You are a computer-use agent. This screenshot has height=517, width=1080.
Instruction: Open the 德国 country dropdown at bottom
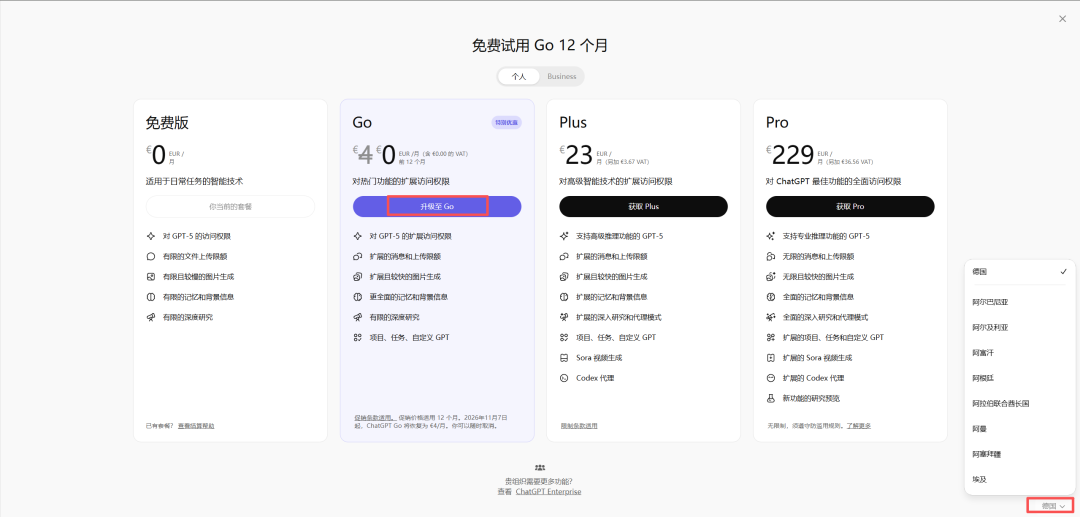pyautogui.click(x=1053, y=506)
